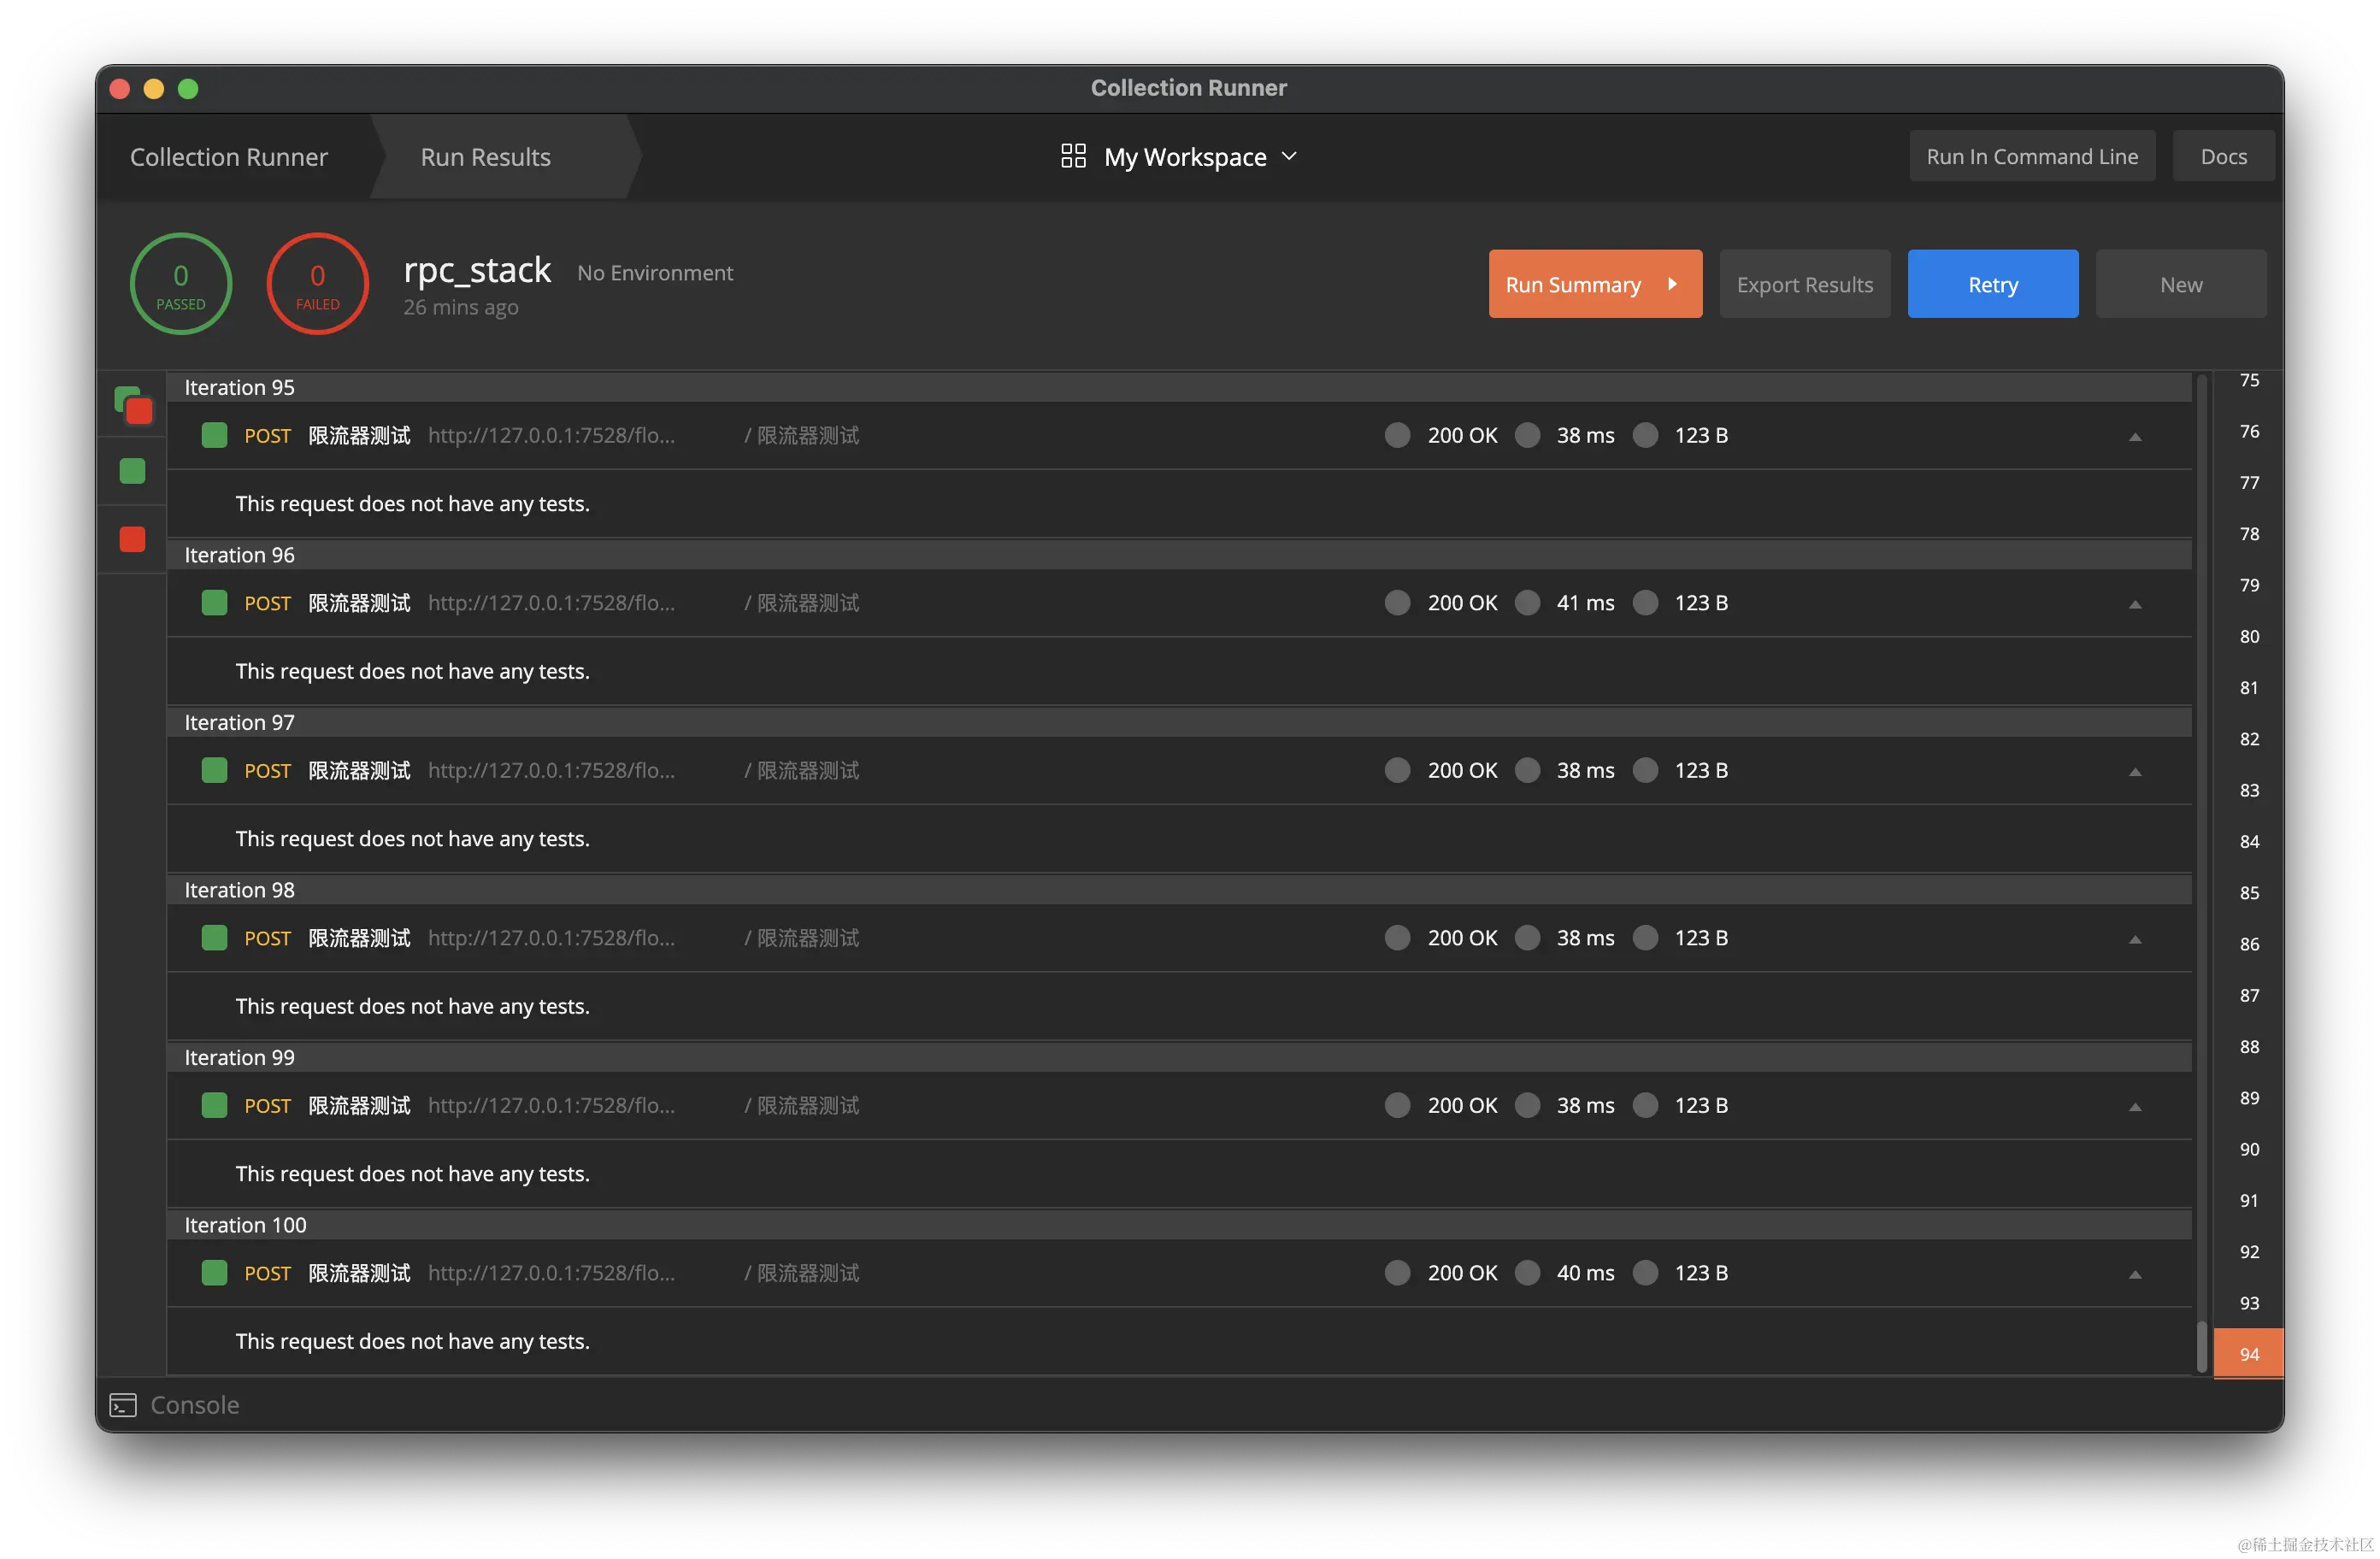Click rpc_stack collection title

(x=477, y=270)
